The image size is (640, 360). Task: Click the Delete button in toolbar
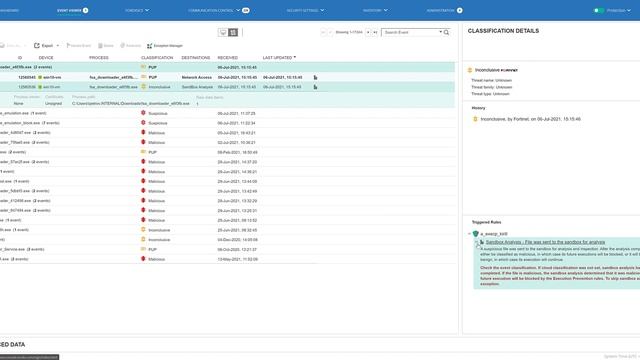click(x=106, y=46)
